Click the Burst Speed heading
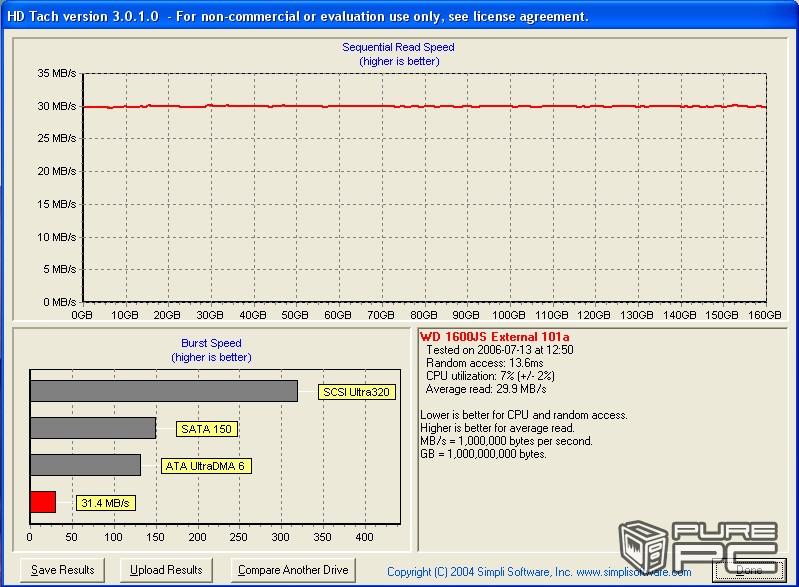 (x=211, y=343)
